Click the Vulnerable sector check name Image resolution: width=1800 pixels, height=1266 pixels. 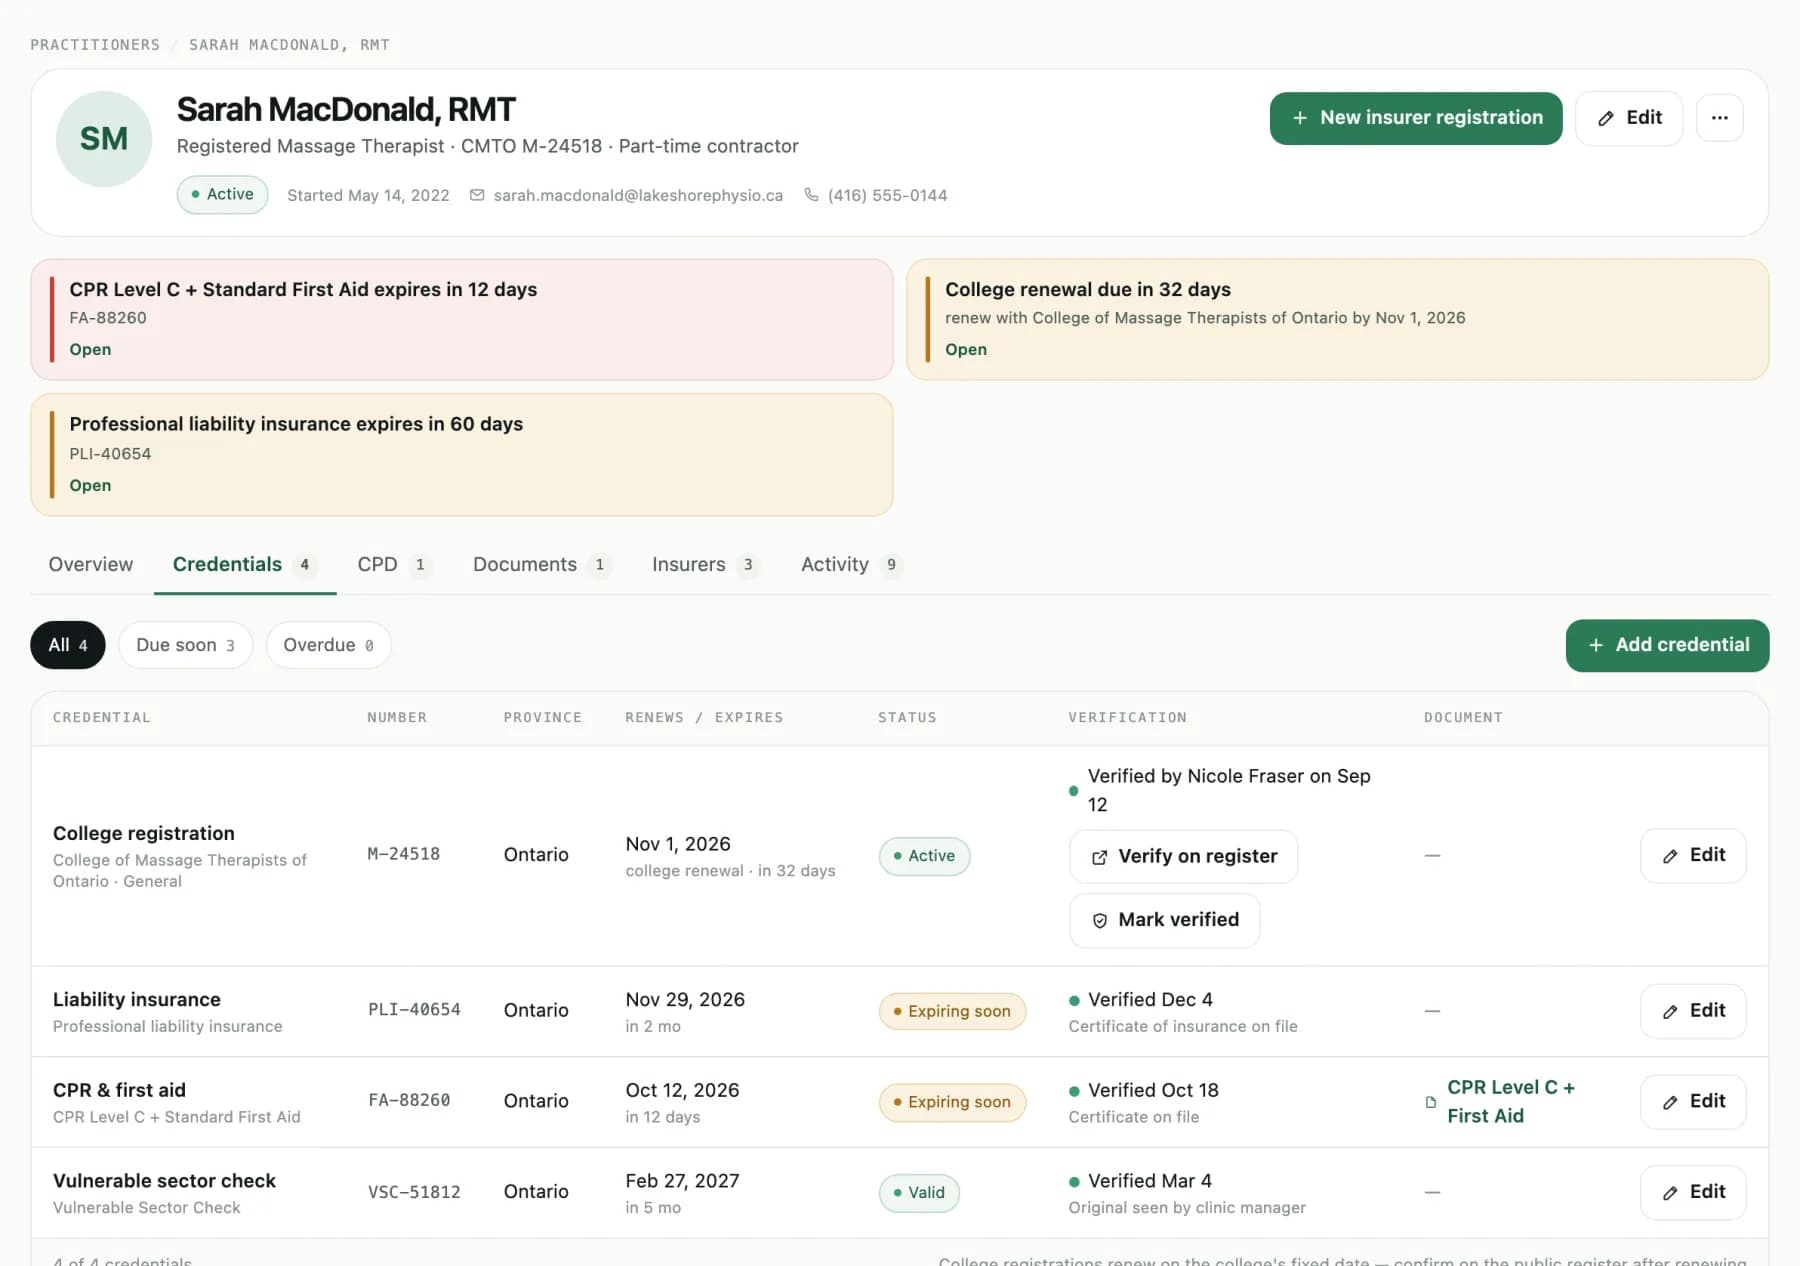pos(164,1181)
